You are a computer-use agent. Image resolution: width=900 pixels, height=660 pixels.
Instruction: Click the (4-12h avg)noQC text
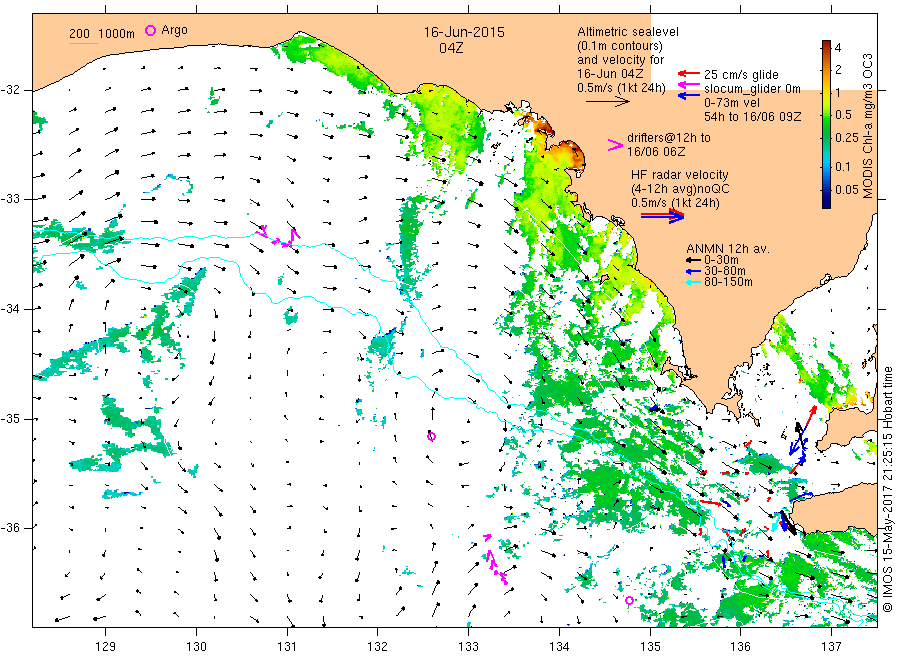point(680,189)
